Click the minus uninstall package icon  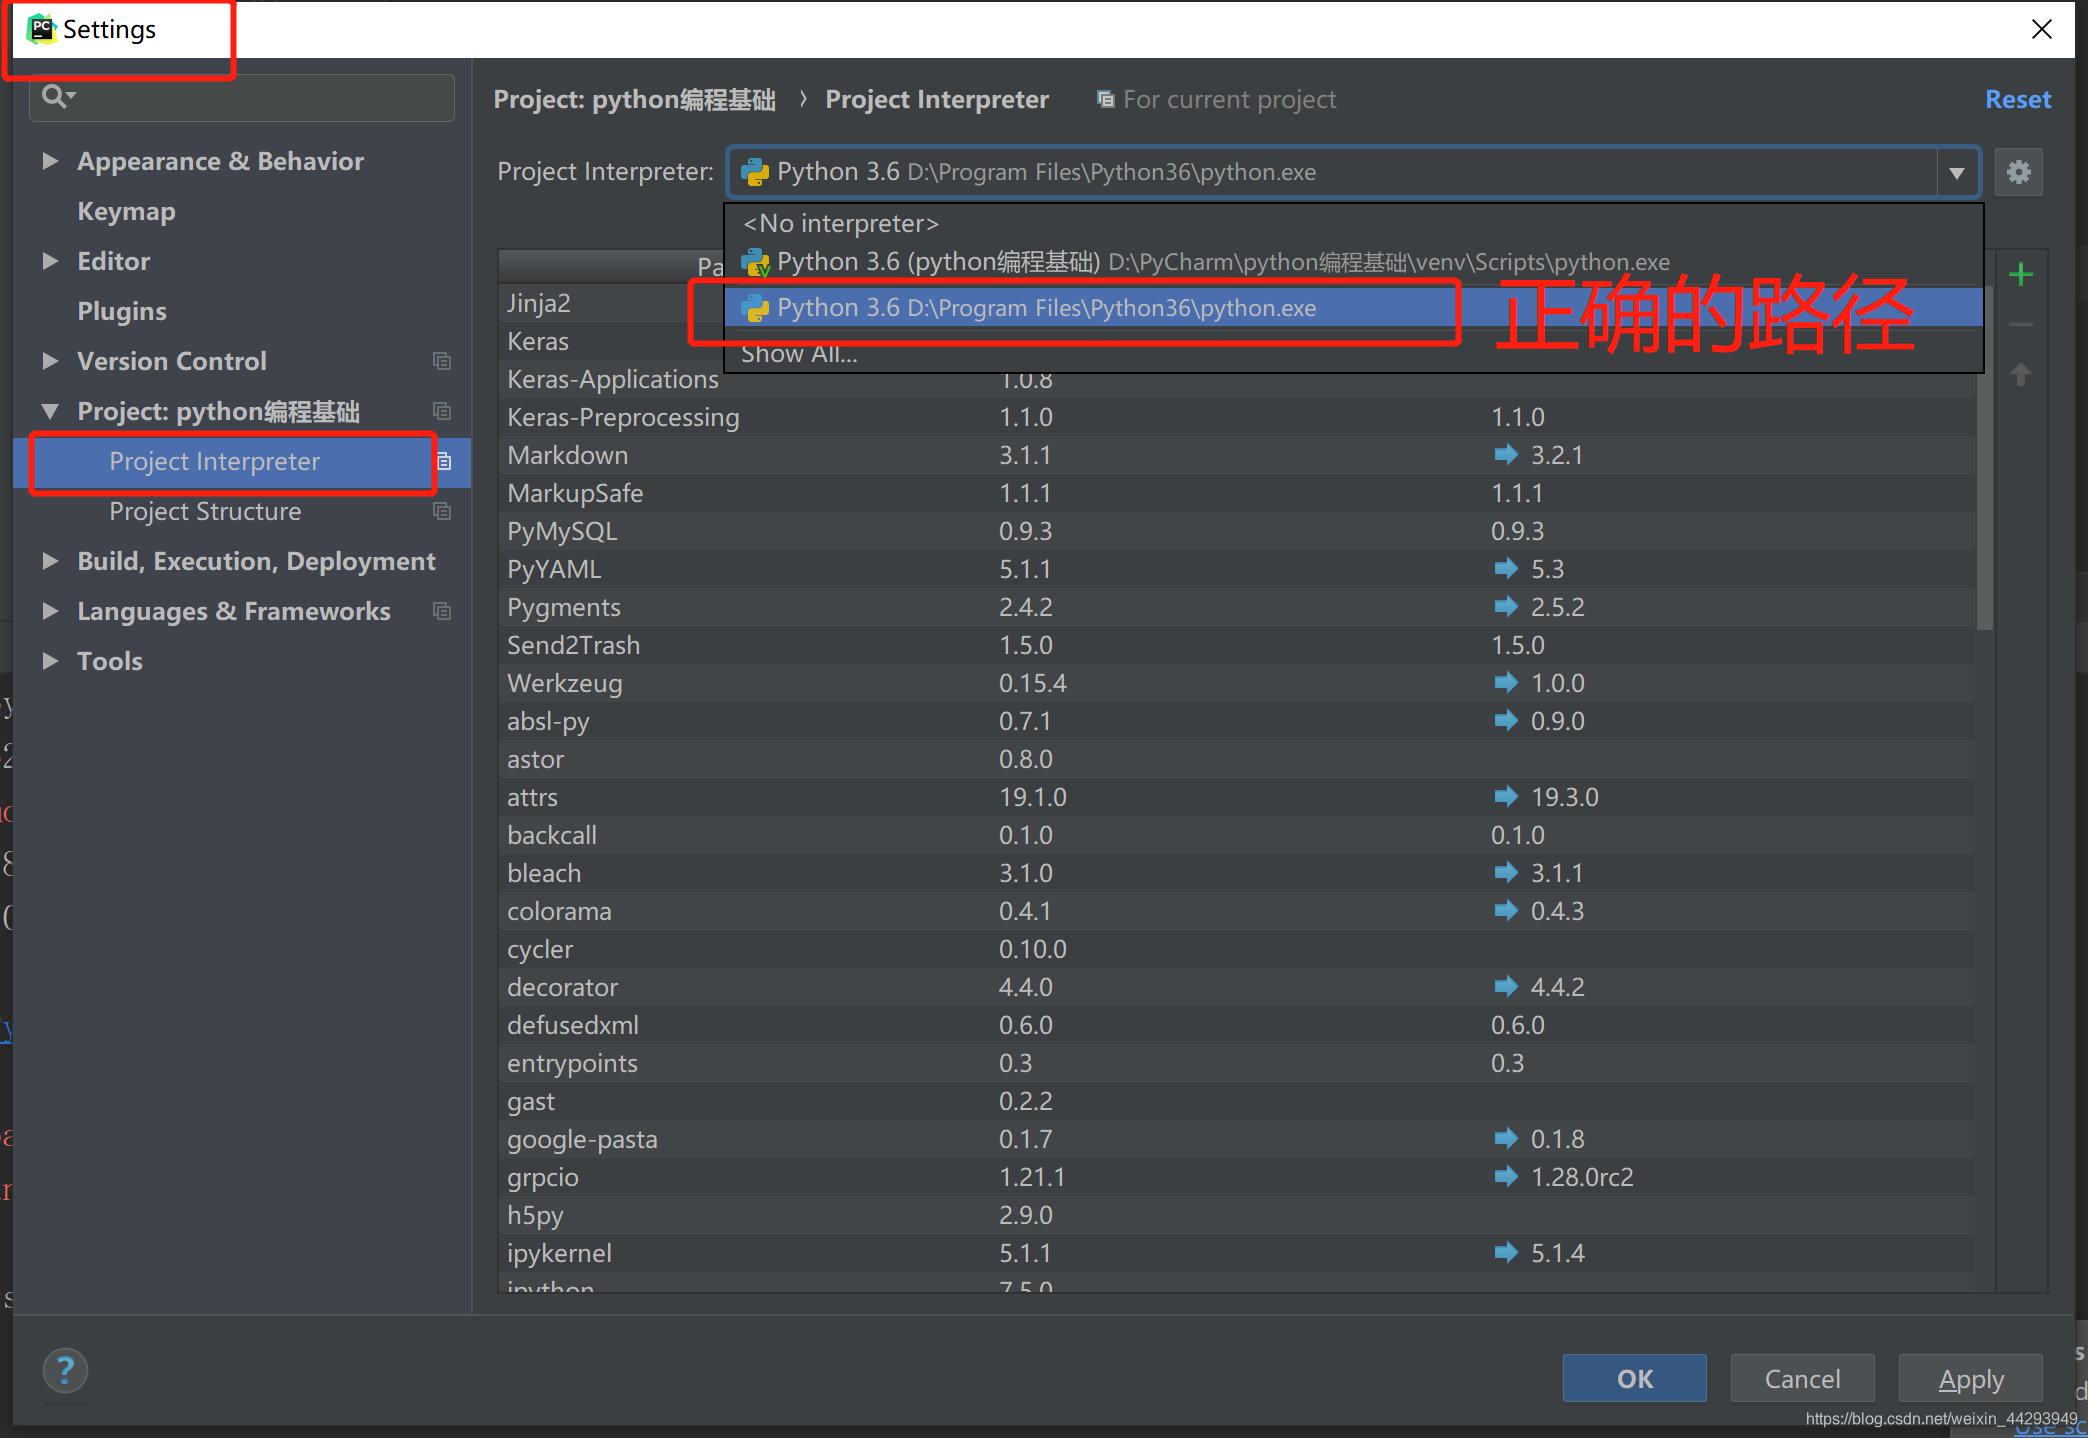(x=2020, y=324)
